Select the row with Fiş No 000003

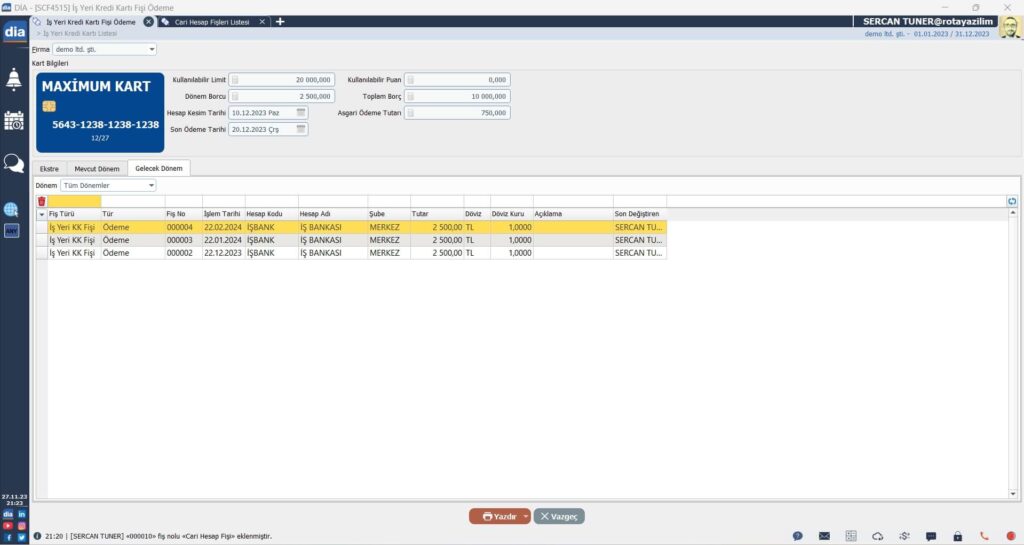pyautogui.click(x=351, y=240)
